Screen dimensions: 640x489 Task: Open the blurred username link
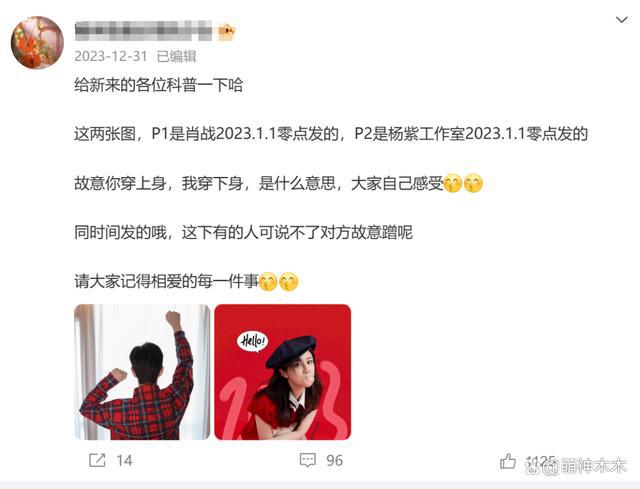[143, 31]
